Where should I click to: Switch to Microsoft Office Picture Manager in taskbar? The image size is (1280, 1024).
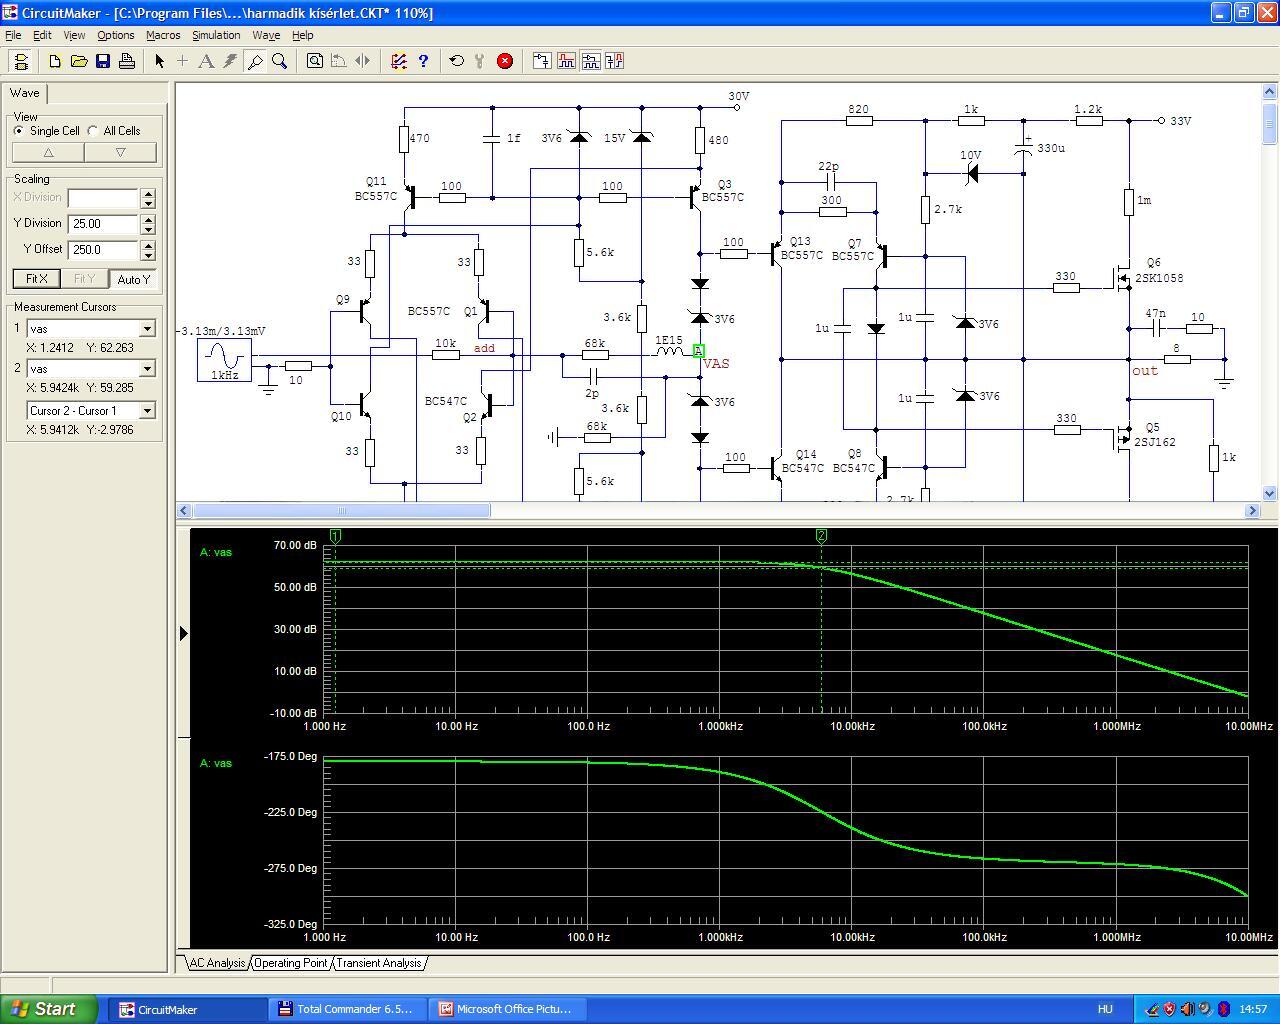coord(507,1009)
